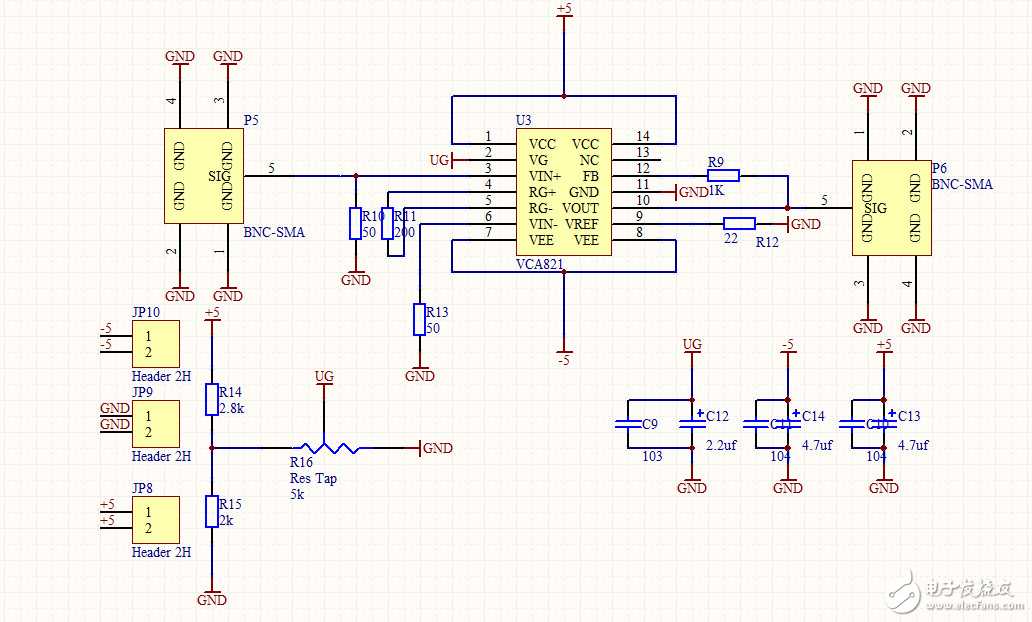The width and height of the screenshot is (1032, 622).
Task: Click the U3 designator label
Action: [x=523, y=120]
